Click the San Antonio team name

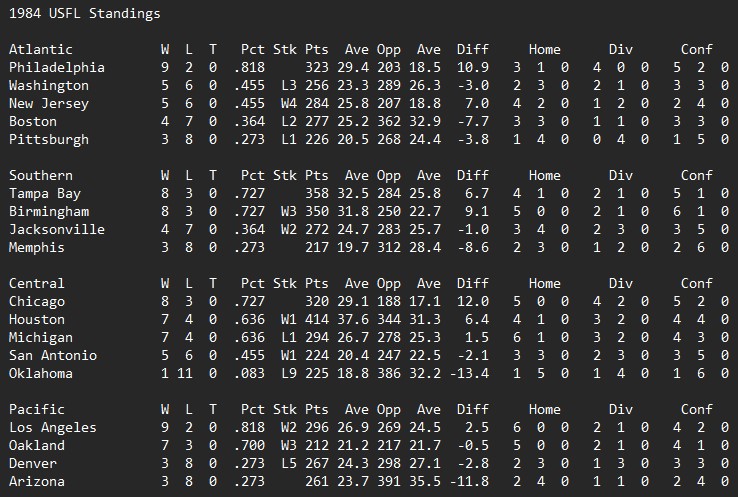tap(53, 356)
